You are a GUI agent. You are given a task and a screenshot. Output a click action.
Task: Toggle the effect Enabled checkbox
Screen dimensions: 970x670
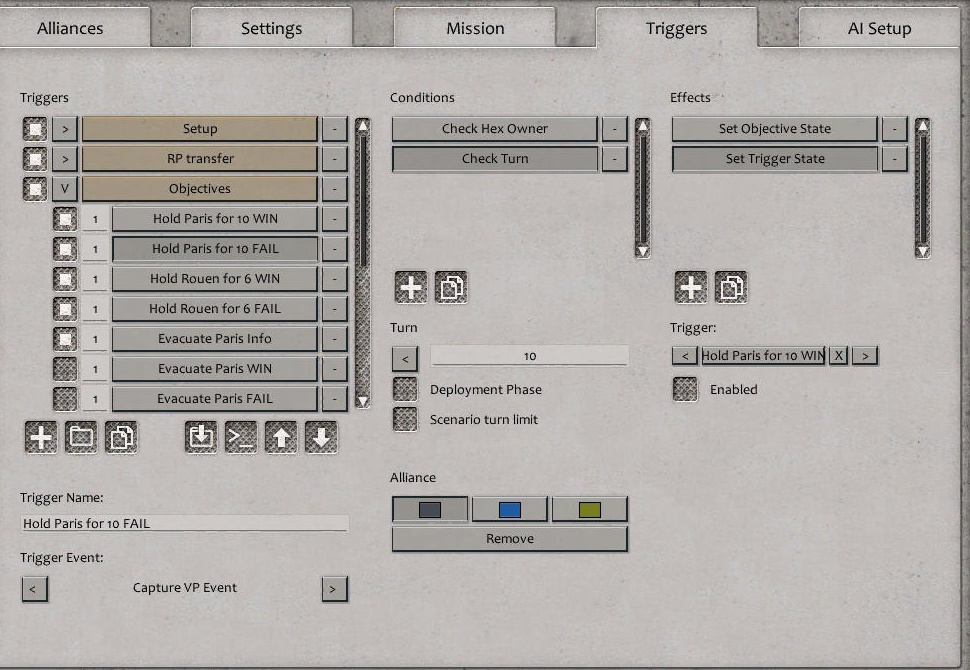685,389
